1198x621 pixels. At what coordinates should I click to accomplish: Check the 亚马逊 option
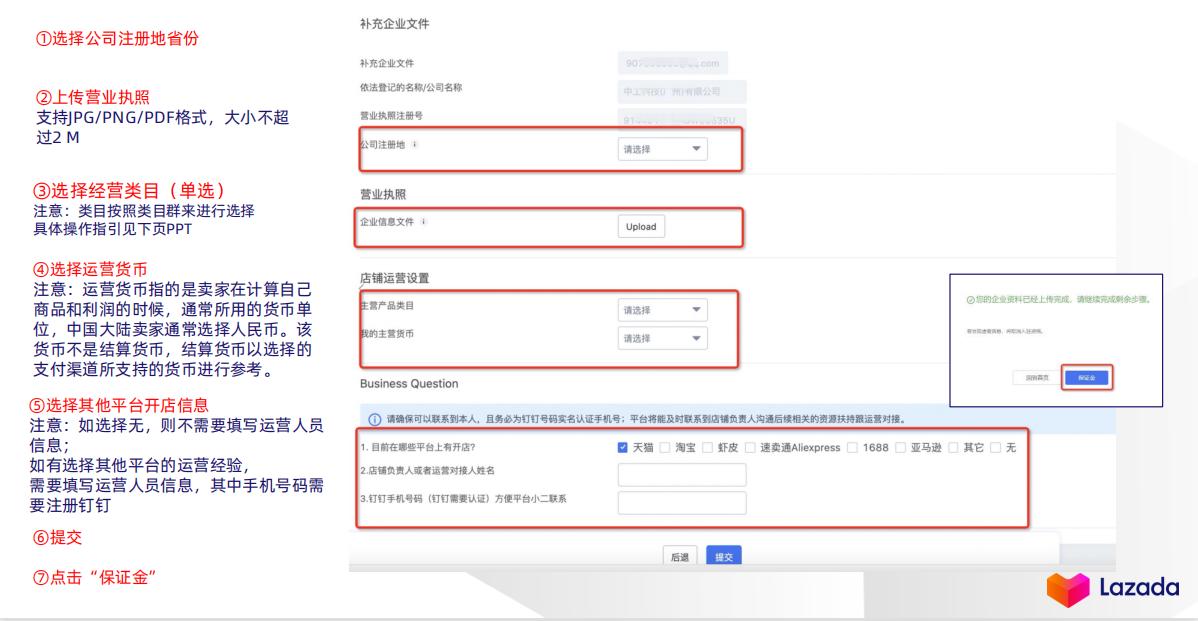(898, 447)
